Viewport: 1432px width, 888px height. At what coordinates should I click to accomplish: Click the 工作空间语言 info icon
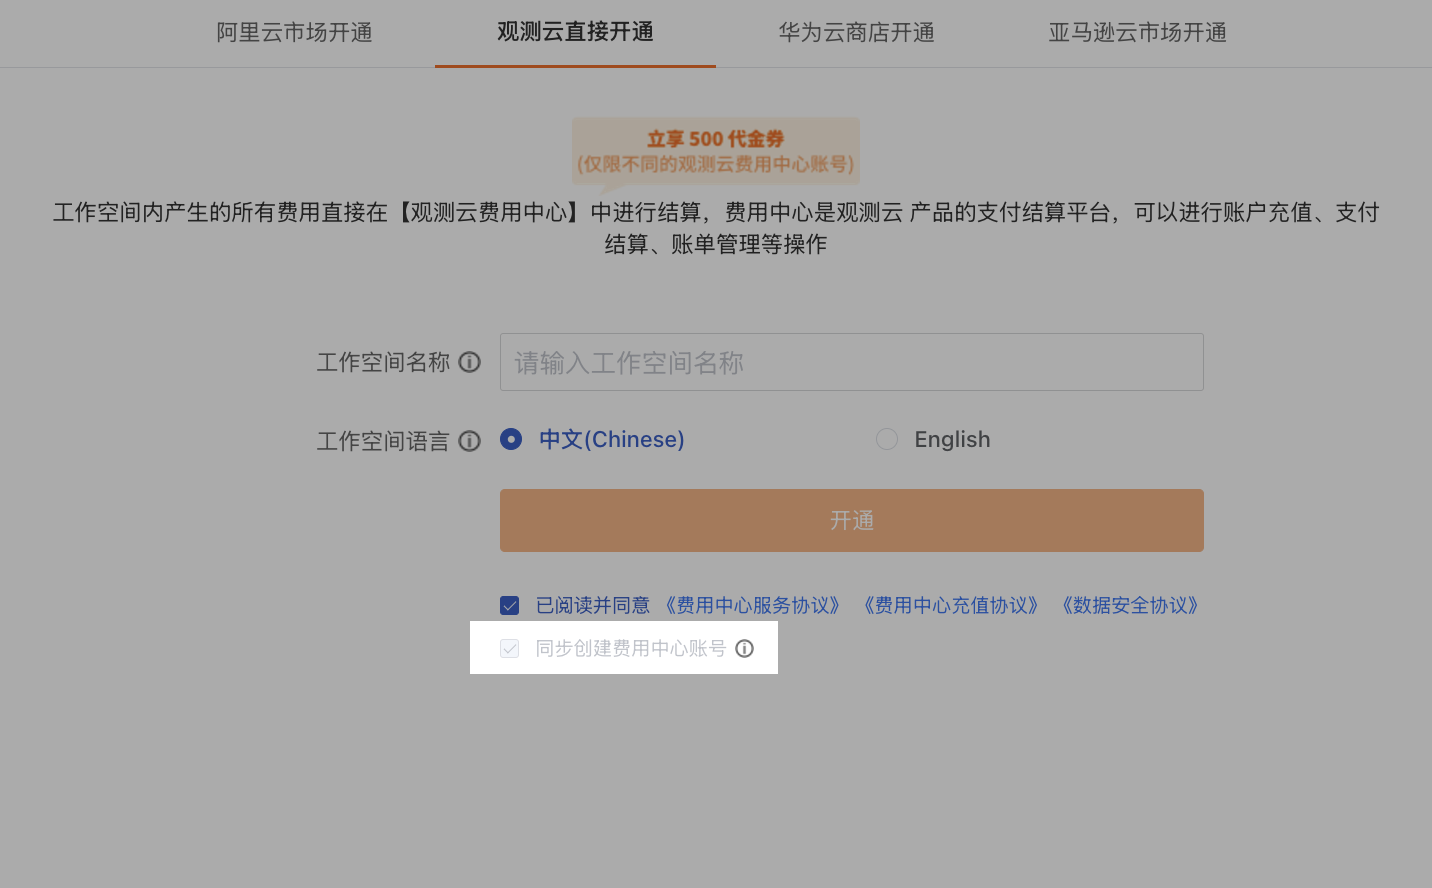tap(470, 441)
